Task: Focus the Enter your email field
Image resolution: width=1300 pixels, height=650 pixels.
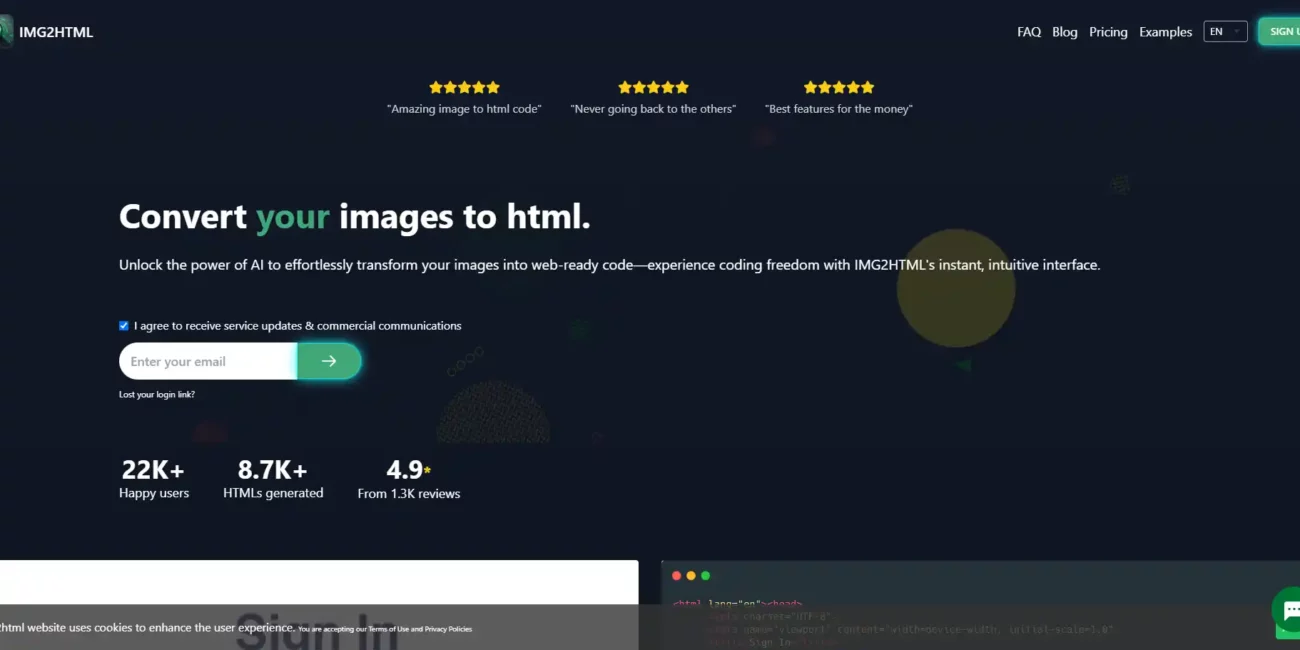Action: click(208, 361)
